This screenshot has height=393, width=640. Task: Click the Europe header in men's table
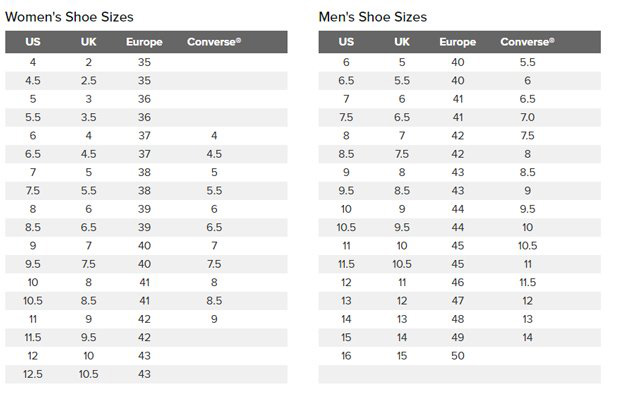click(458, 42)
